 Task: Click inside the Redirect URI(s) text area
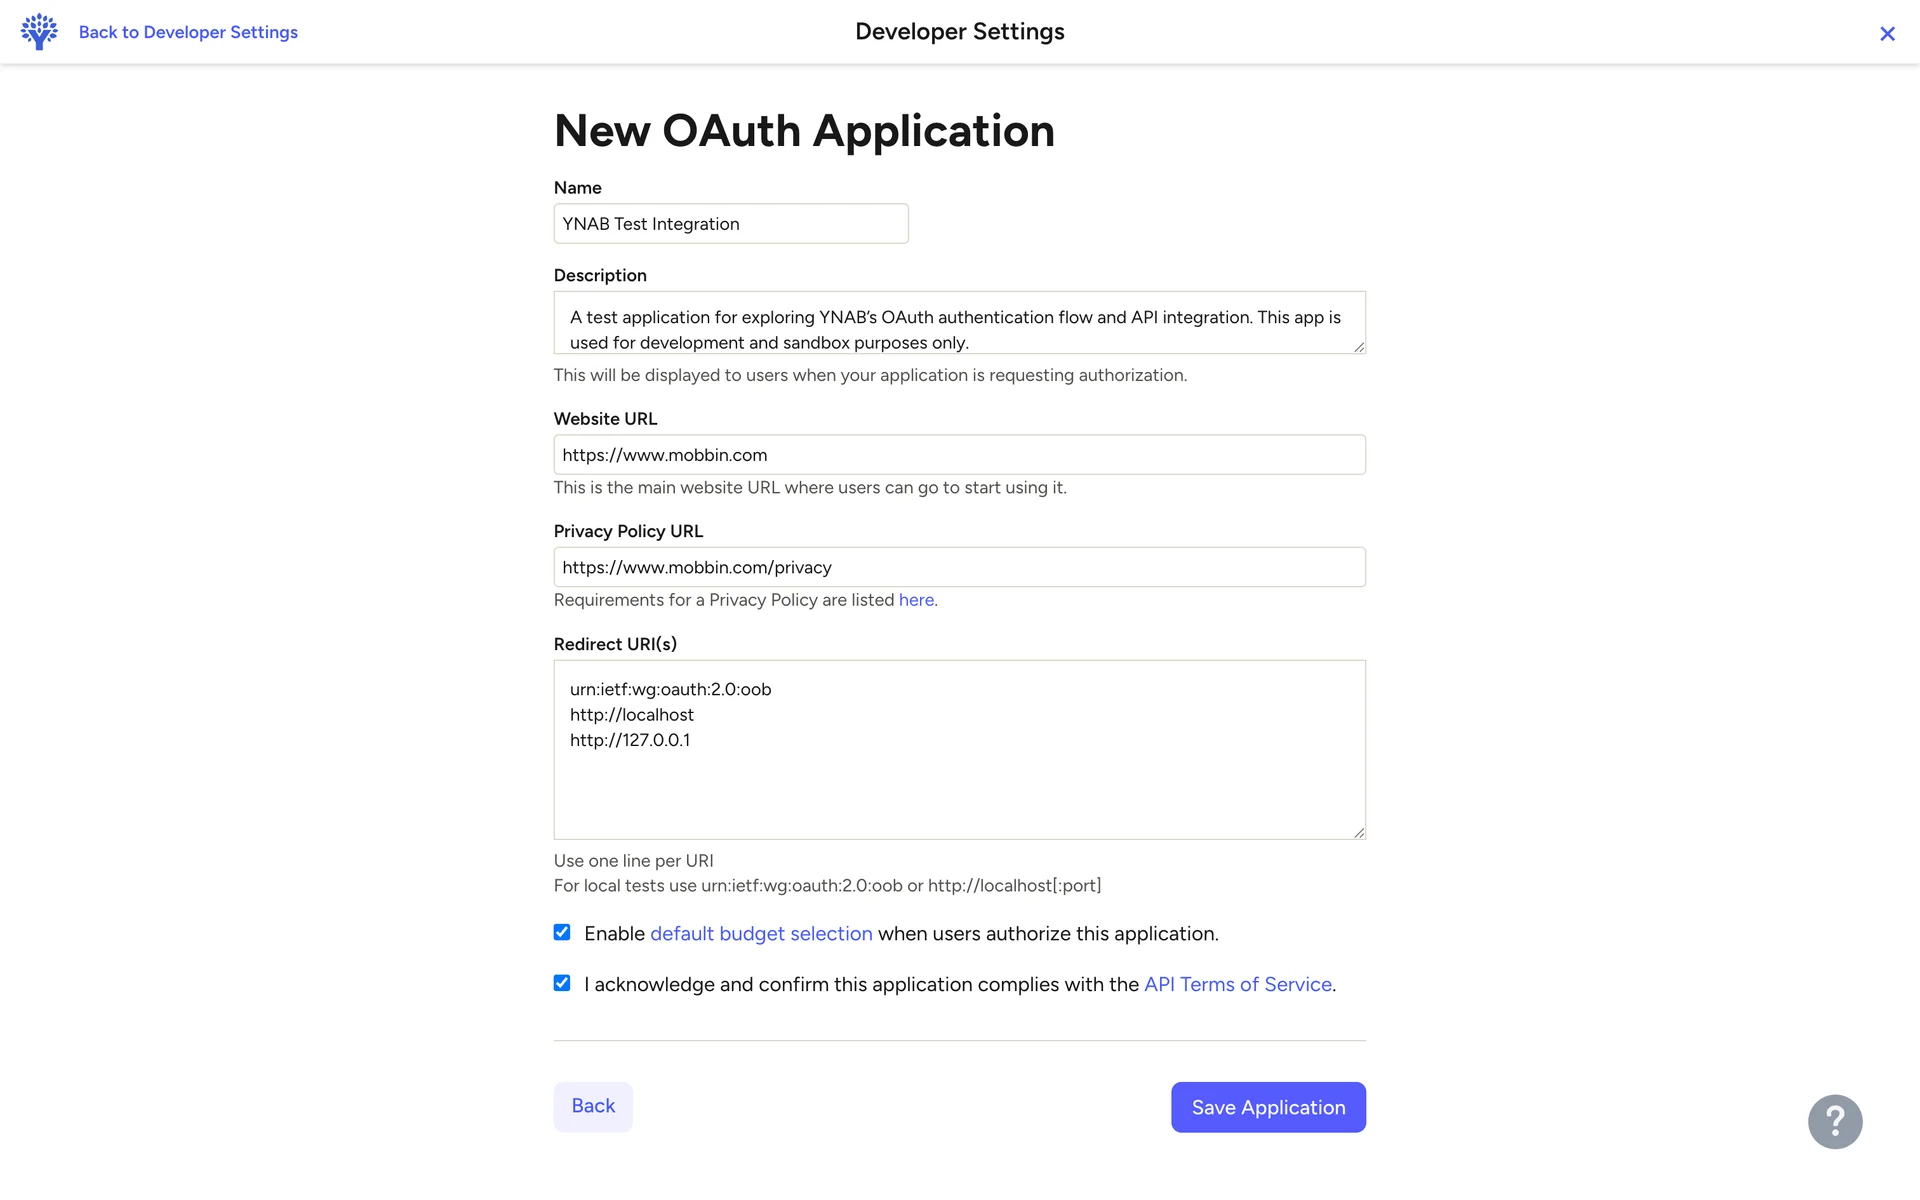click(959, 780)
